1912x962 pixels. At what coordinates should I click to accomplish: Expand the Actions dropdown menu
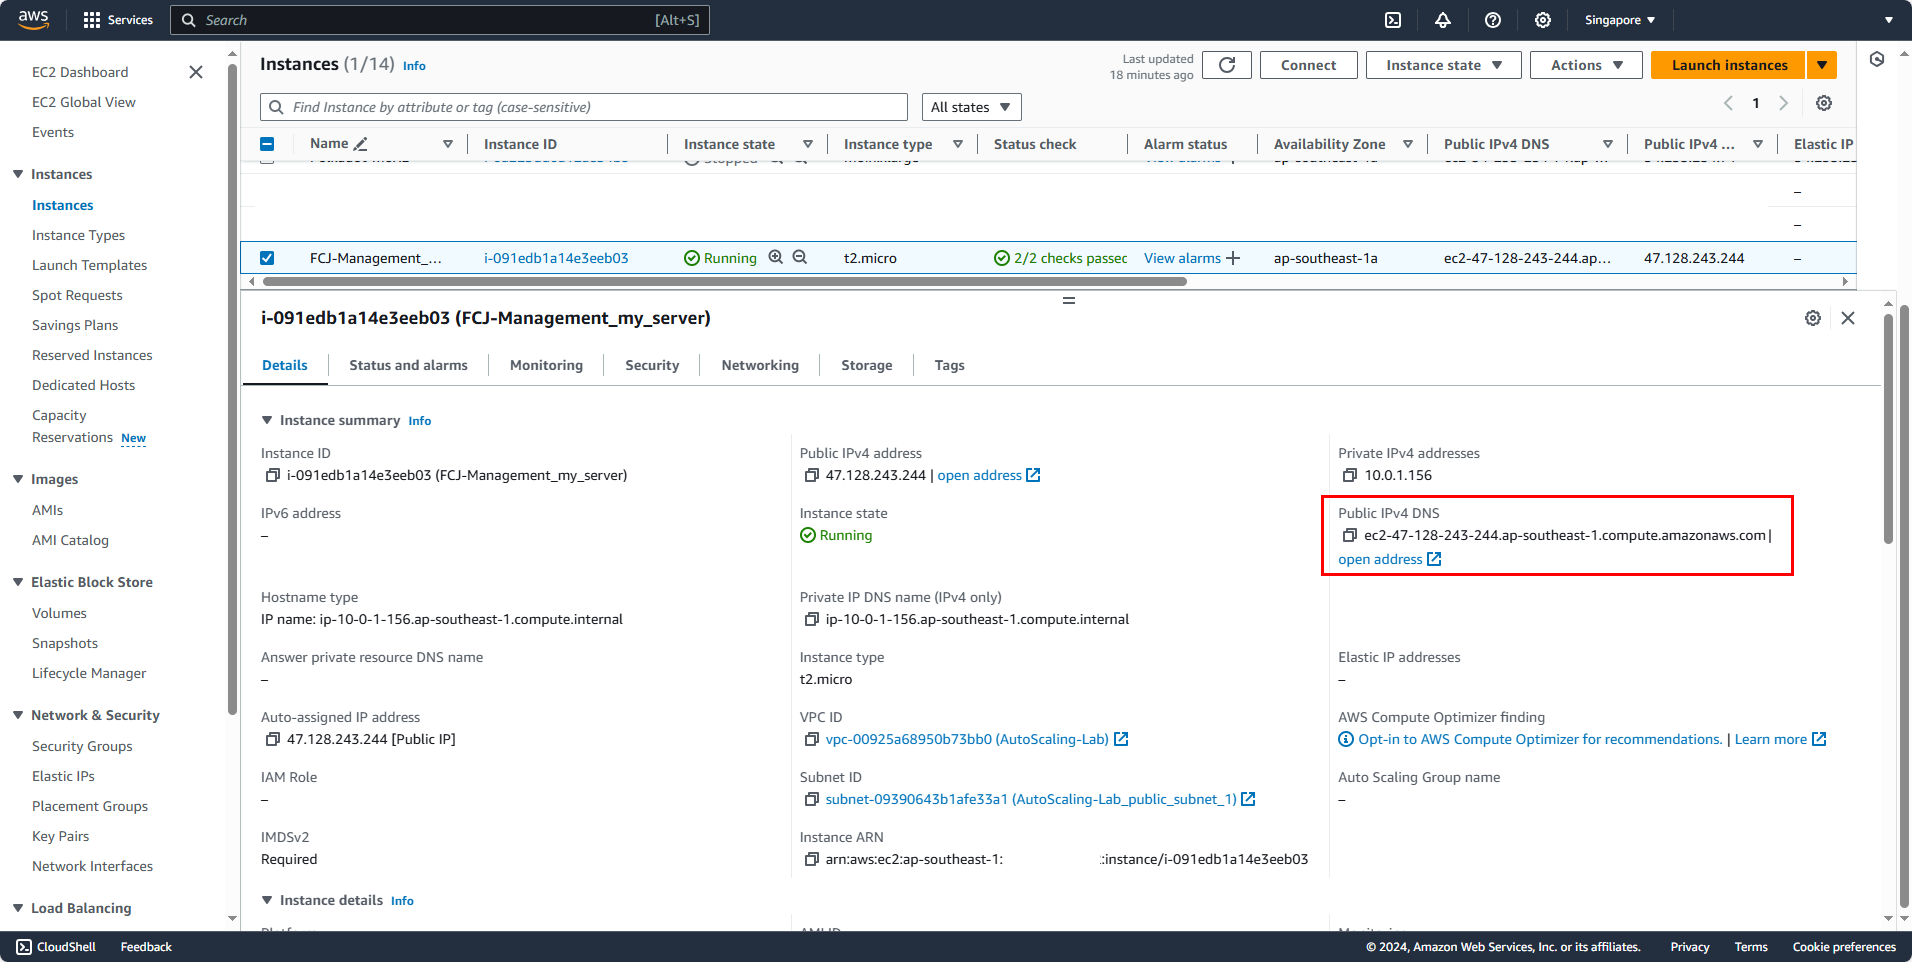click(x=1586, y=65)
